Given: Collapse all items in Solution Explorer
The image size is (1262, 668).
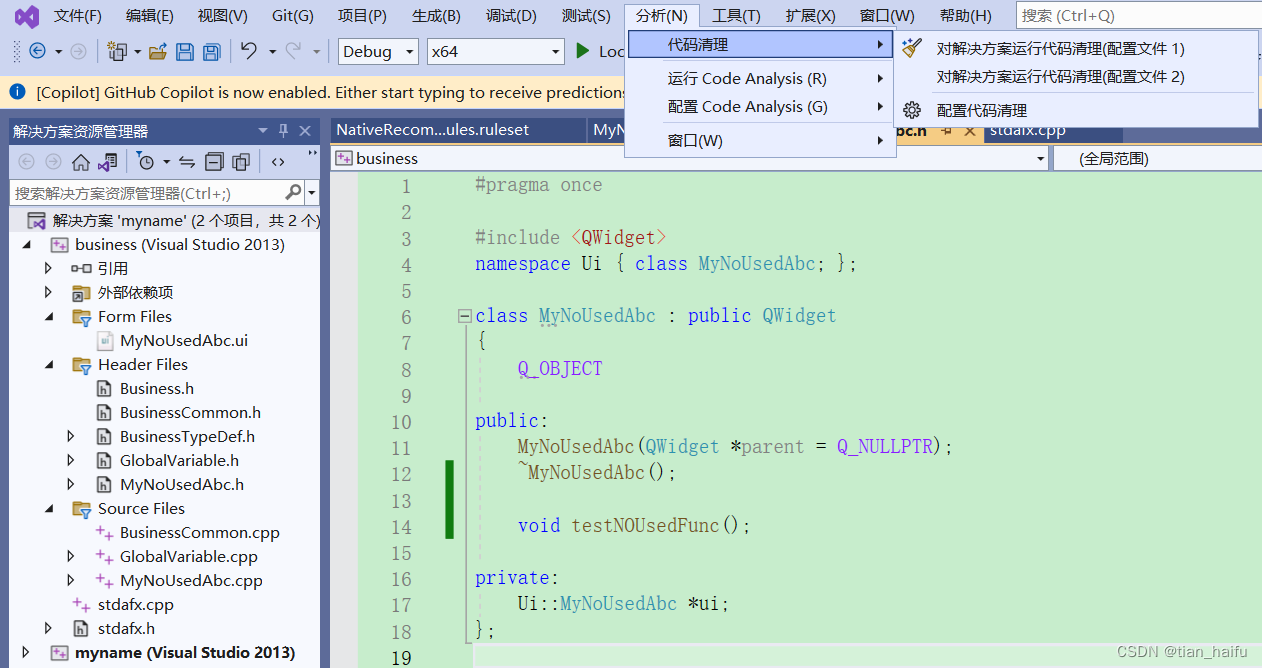Looking at the screenshot, I should [214, 162].
